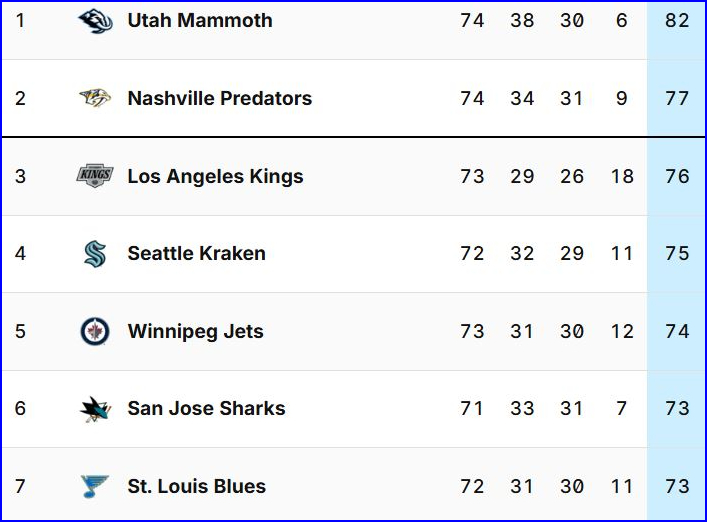Click Utah Mammoth's 82 points cell
The height and width of the screenshot is (522, 707).
pyautogui.click(x=677, y=20)
